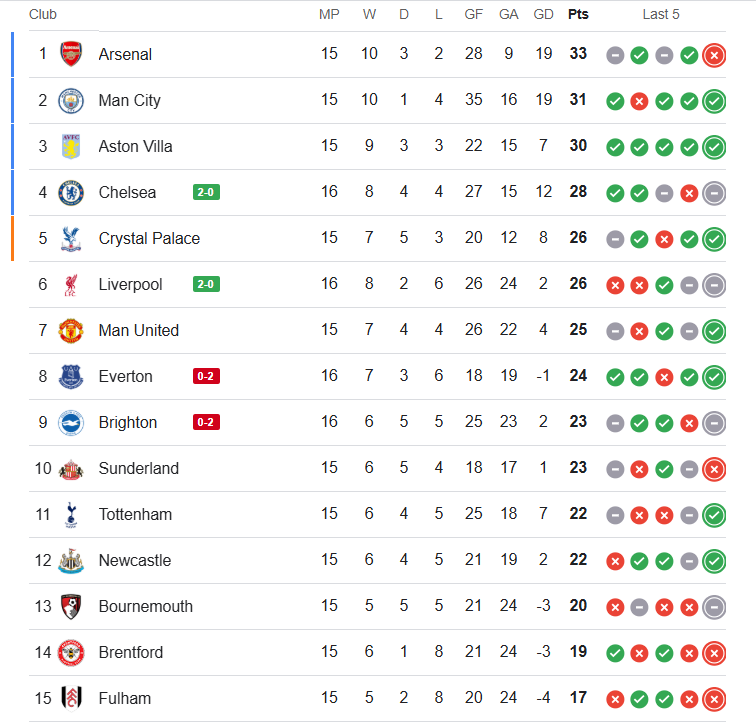Click Everton's red 0-2 score badge
This screenshot has width=756, height=724.
point(206,376)
